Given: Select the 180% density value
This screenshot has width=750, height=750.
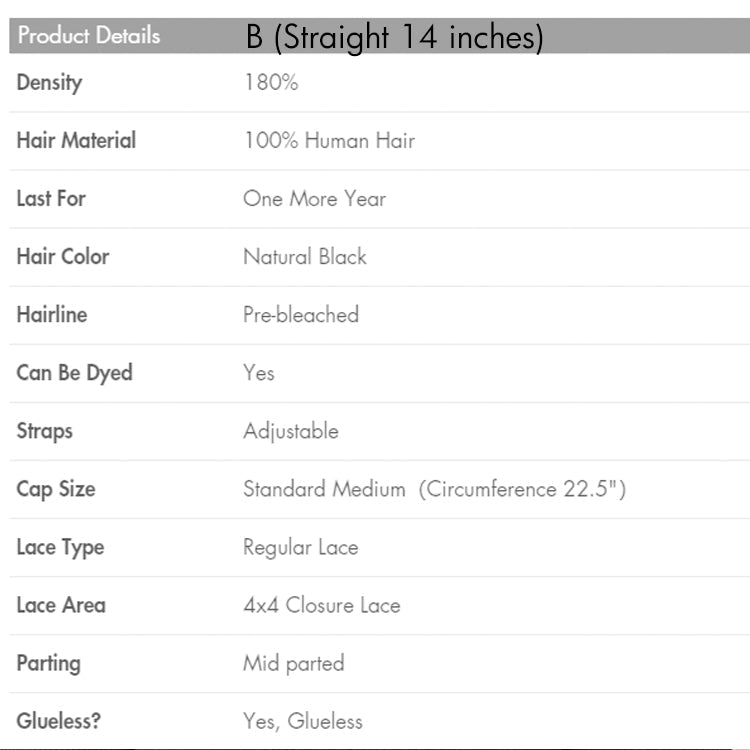Looking at the screenshot, I should (x=271, y=82).
